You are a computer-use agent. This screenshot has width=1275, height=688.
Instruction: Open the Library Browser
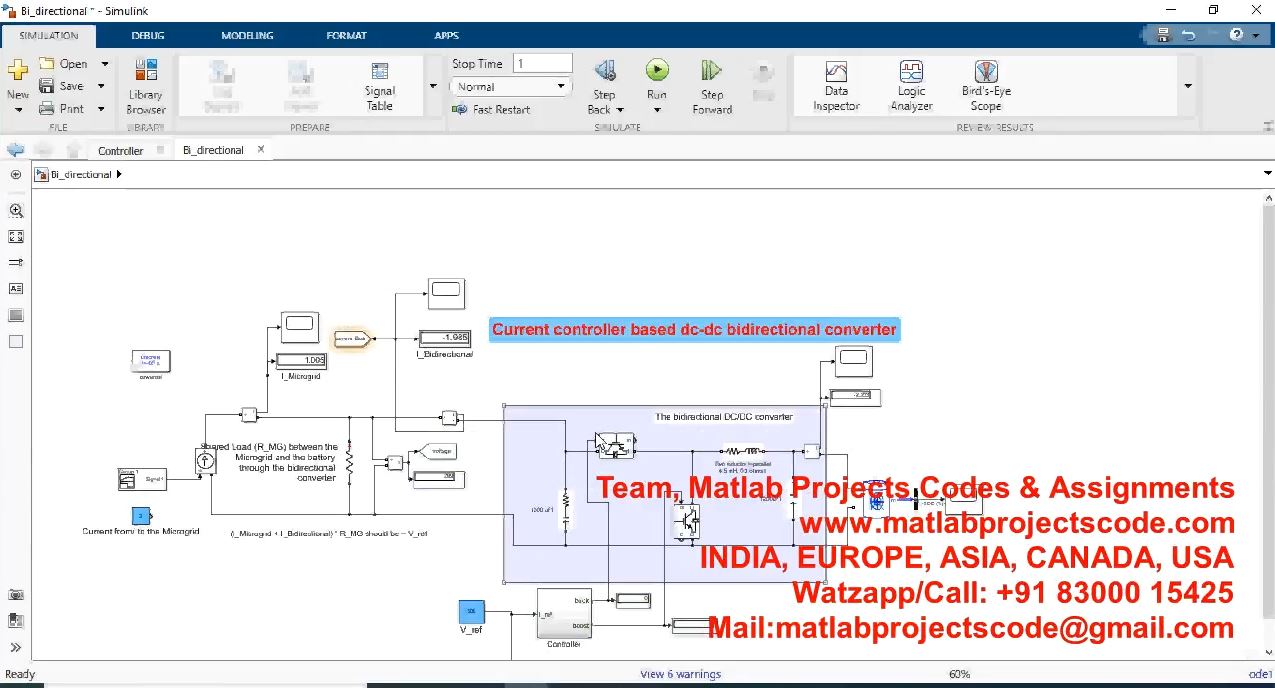pos(146,86)
